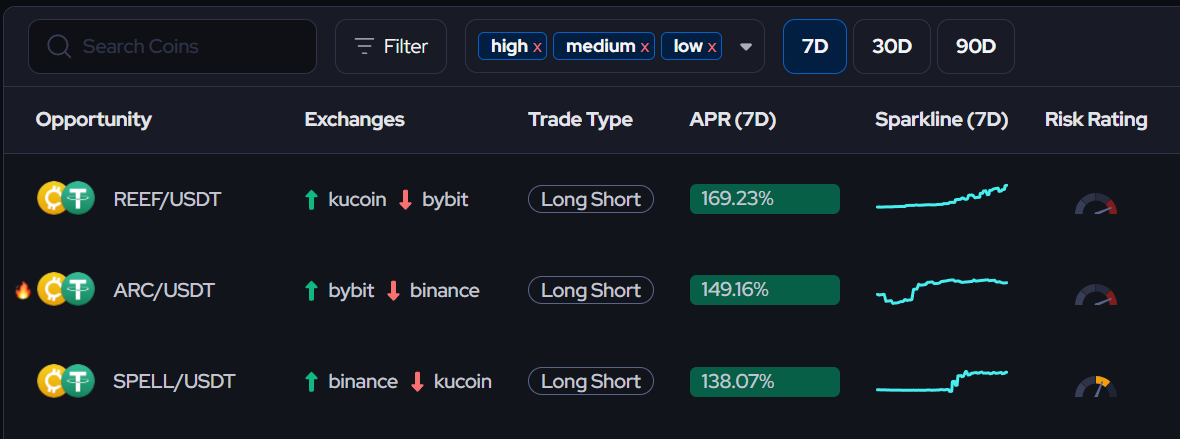The image size is (1180, 439).
Task: Click the Search Coins input field
Action: [172, 47]
